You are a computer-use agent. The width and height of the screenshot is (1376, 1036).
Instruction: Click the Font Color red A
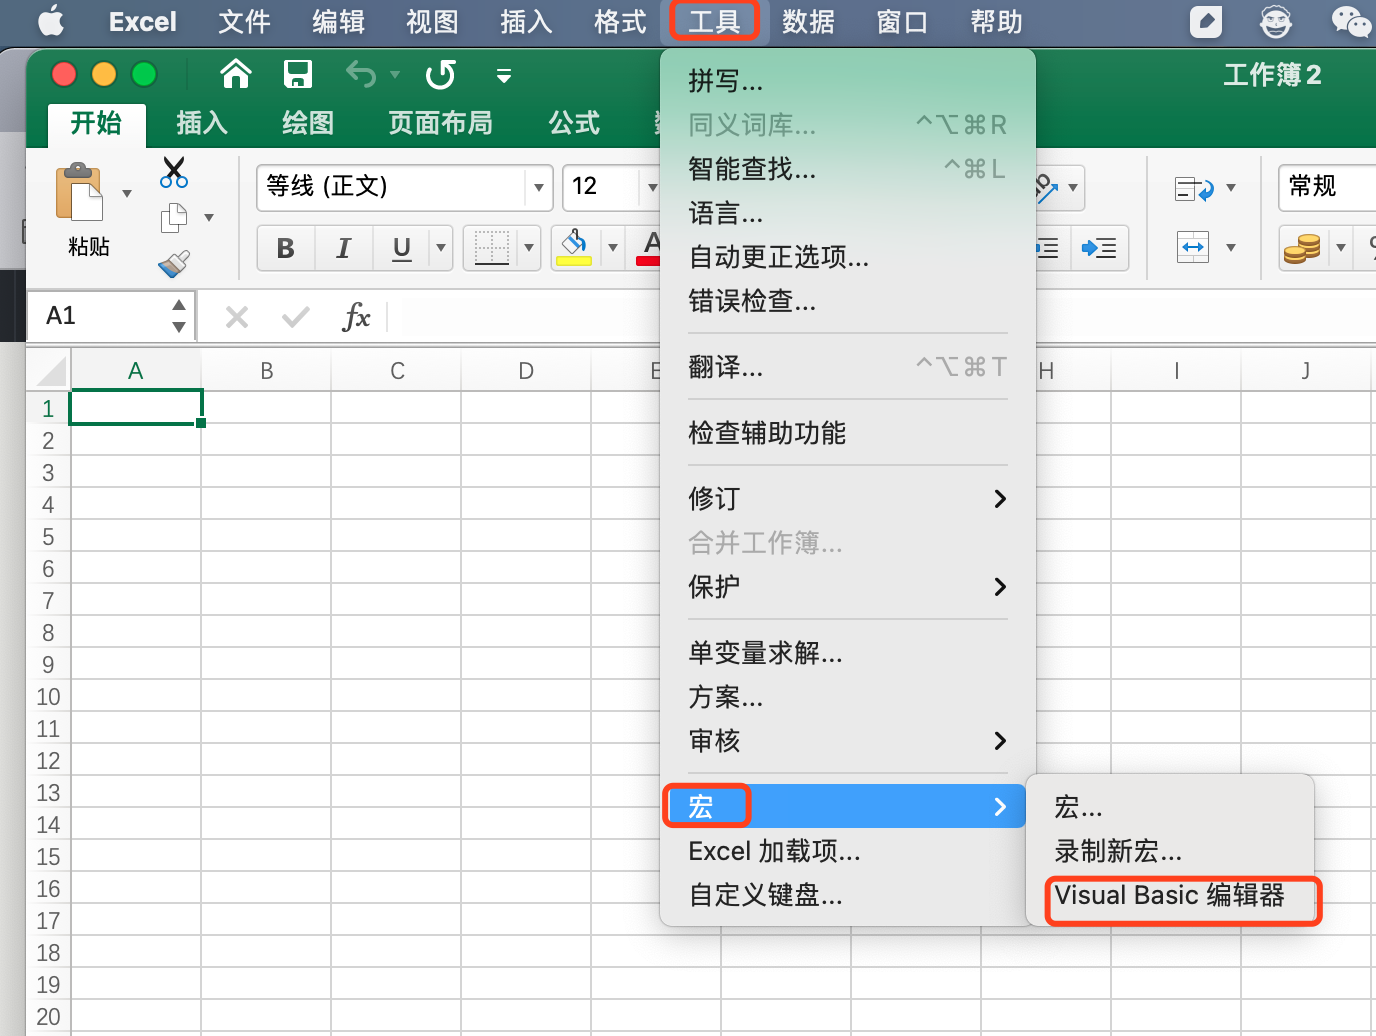click(x=650, y=247)
